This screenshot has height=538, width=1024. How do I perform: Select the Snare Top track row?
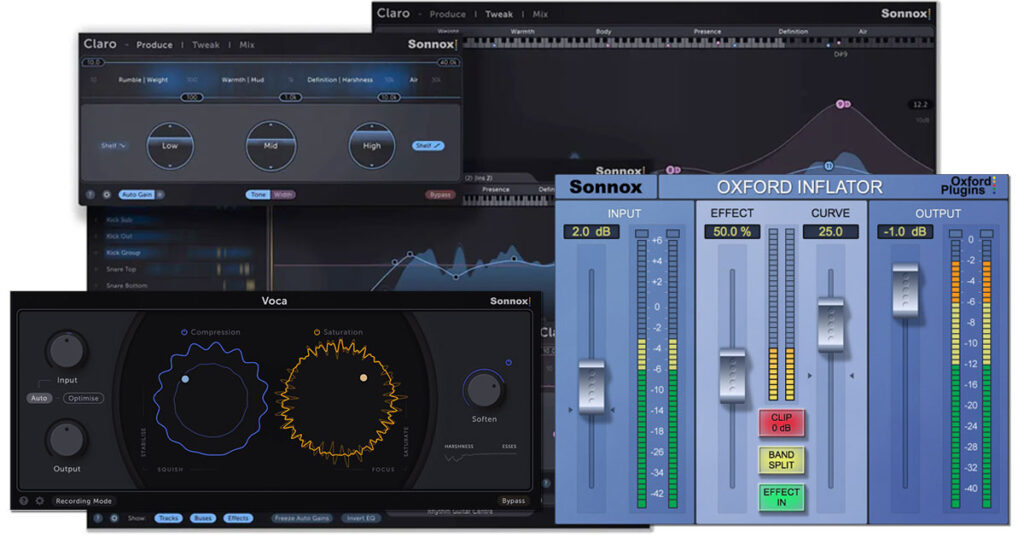point(176,269)
